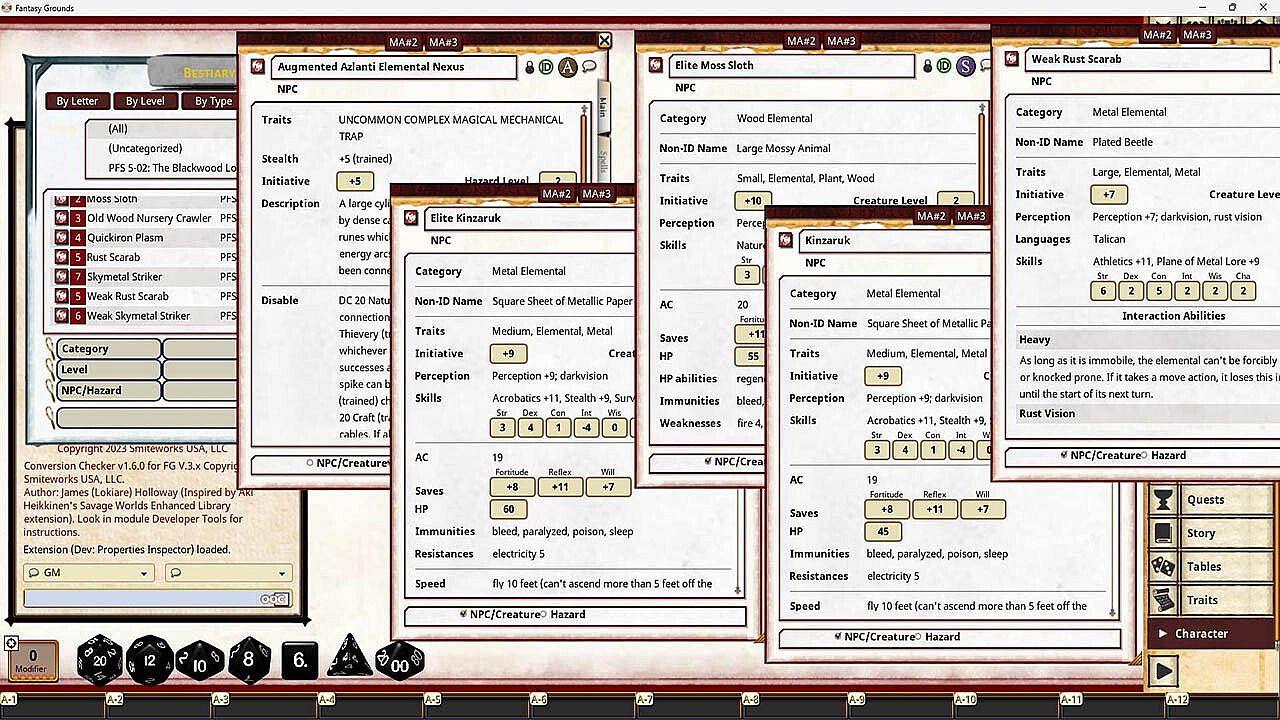The height and width of the screenshot is (720, 1280).
Task: Open the Category filter dropdown in Bestiary
Action: tap(200, 349)
